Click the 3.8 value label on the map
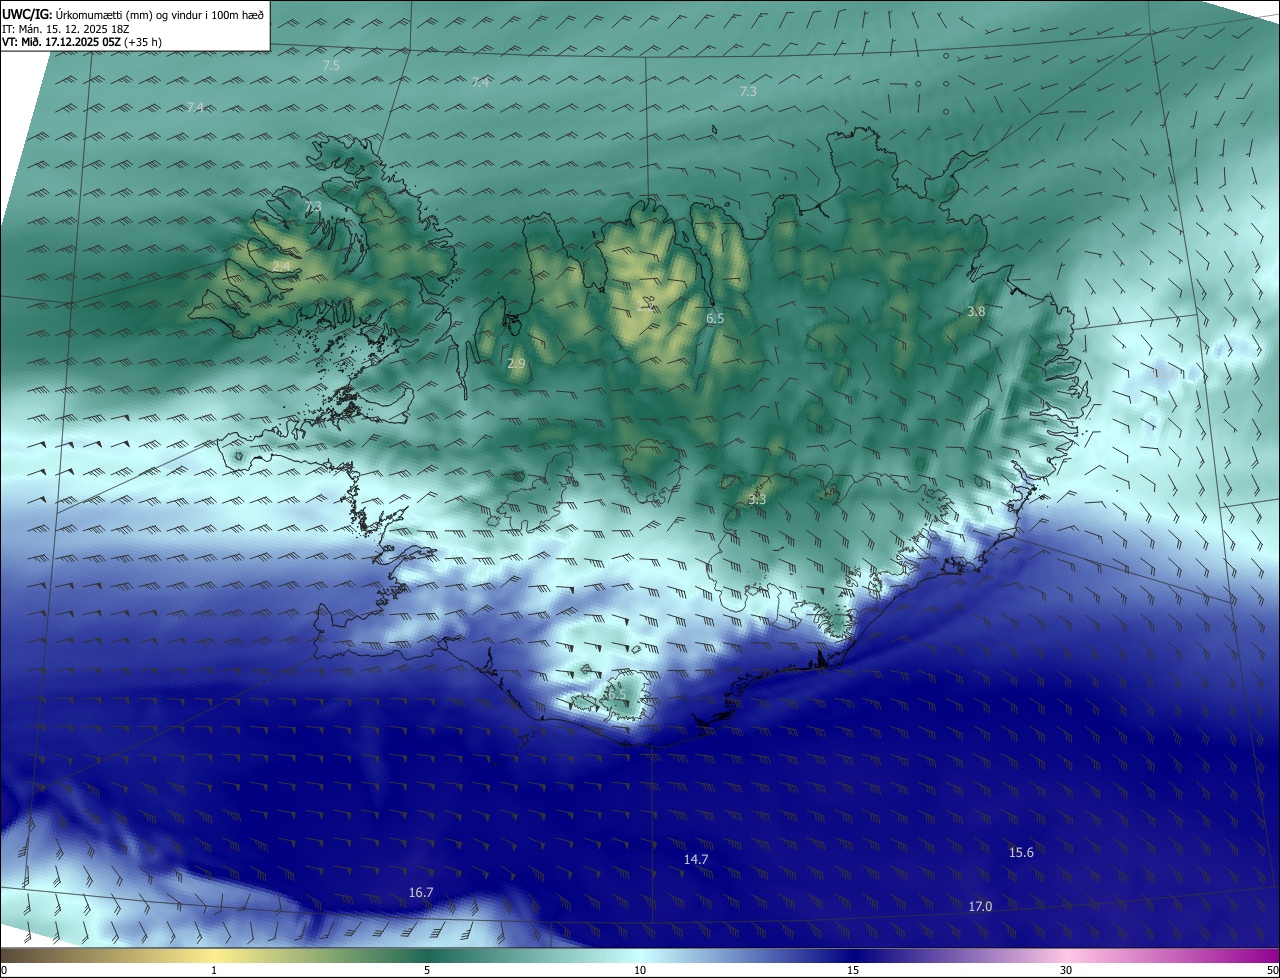The width and height of the screenshot is (1280, 978). [x=976, y=311]
